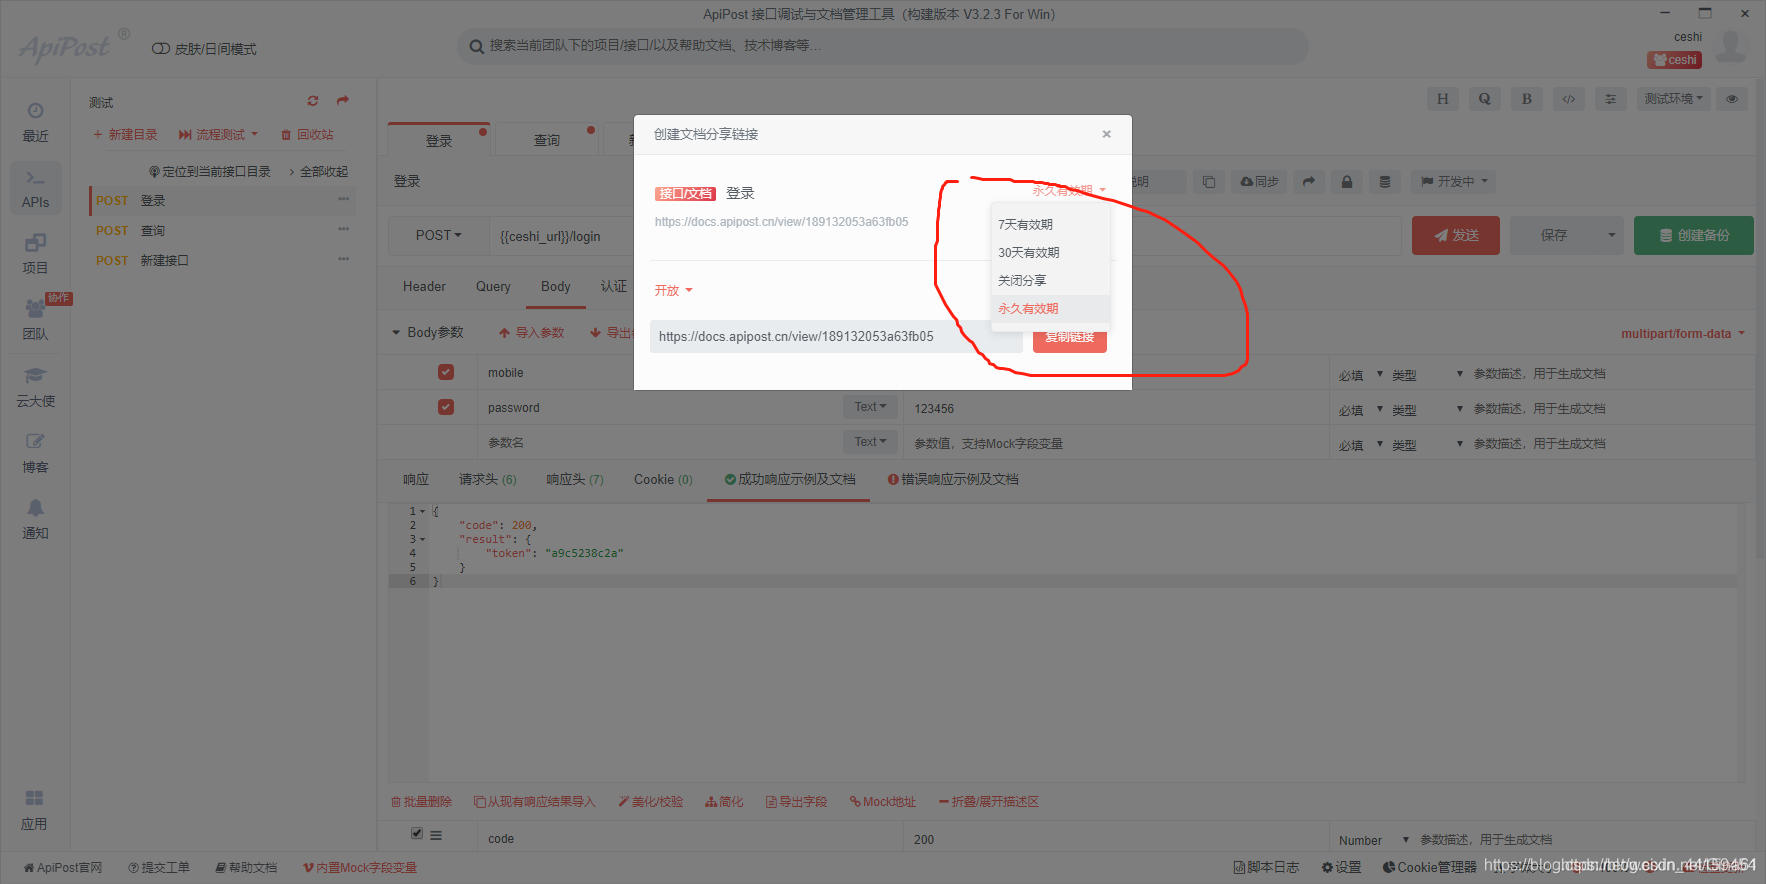Click the sliders settings toolbar icon
Image resolution: width=1766 pixels, height=884 pixels.
1610,99
